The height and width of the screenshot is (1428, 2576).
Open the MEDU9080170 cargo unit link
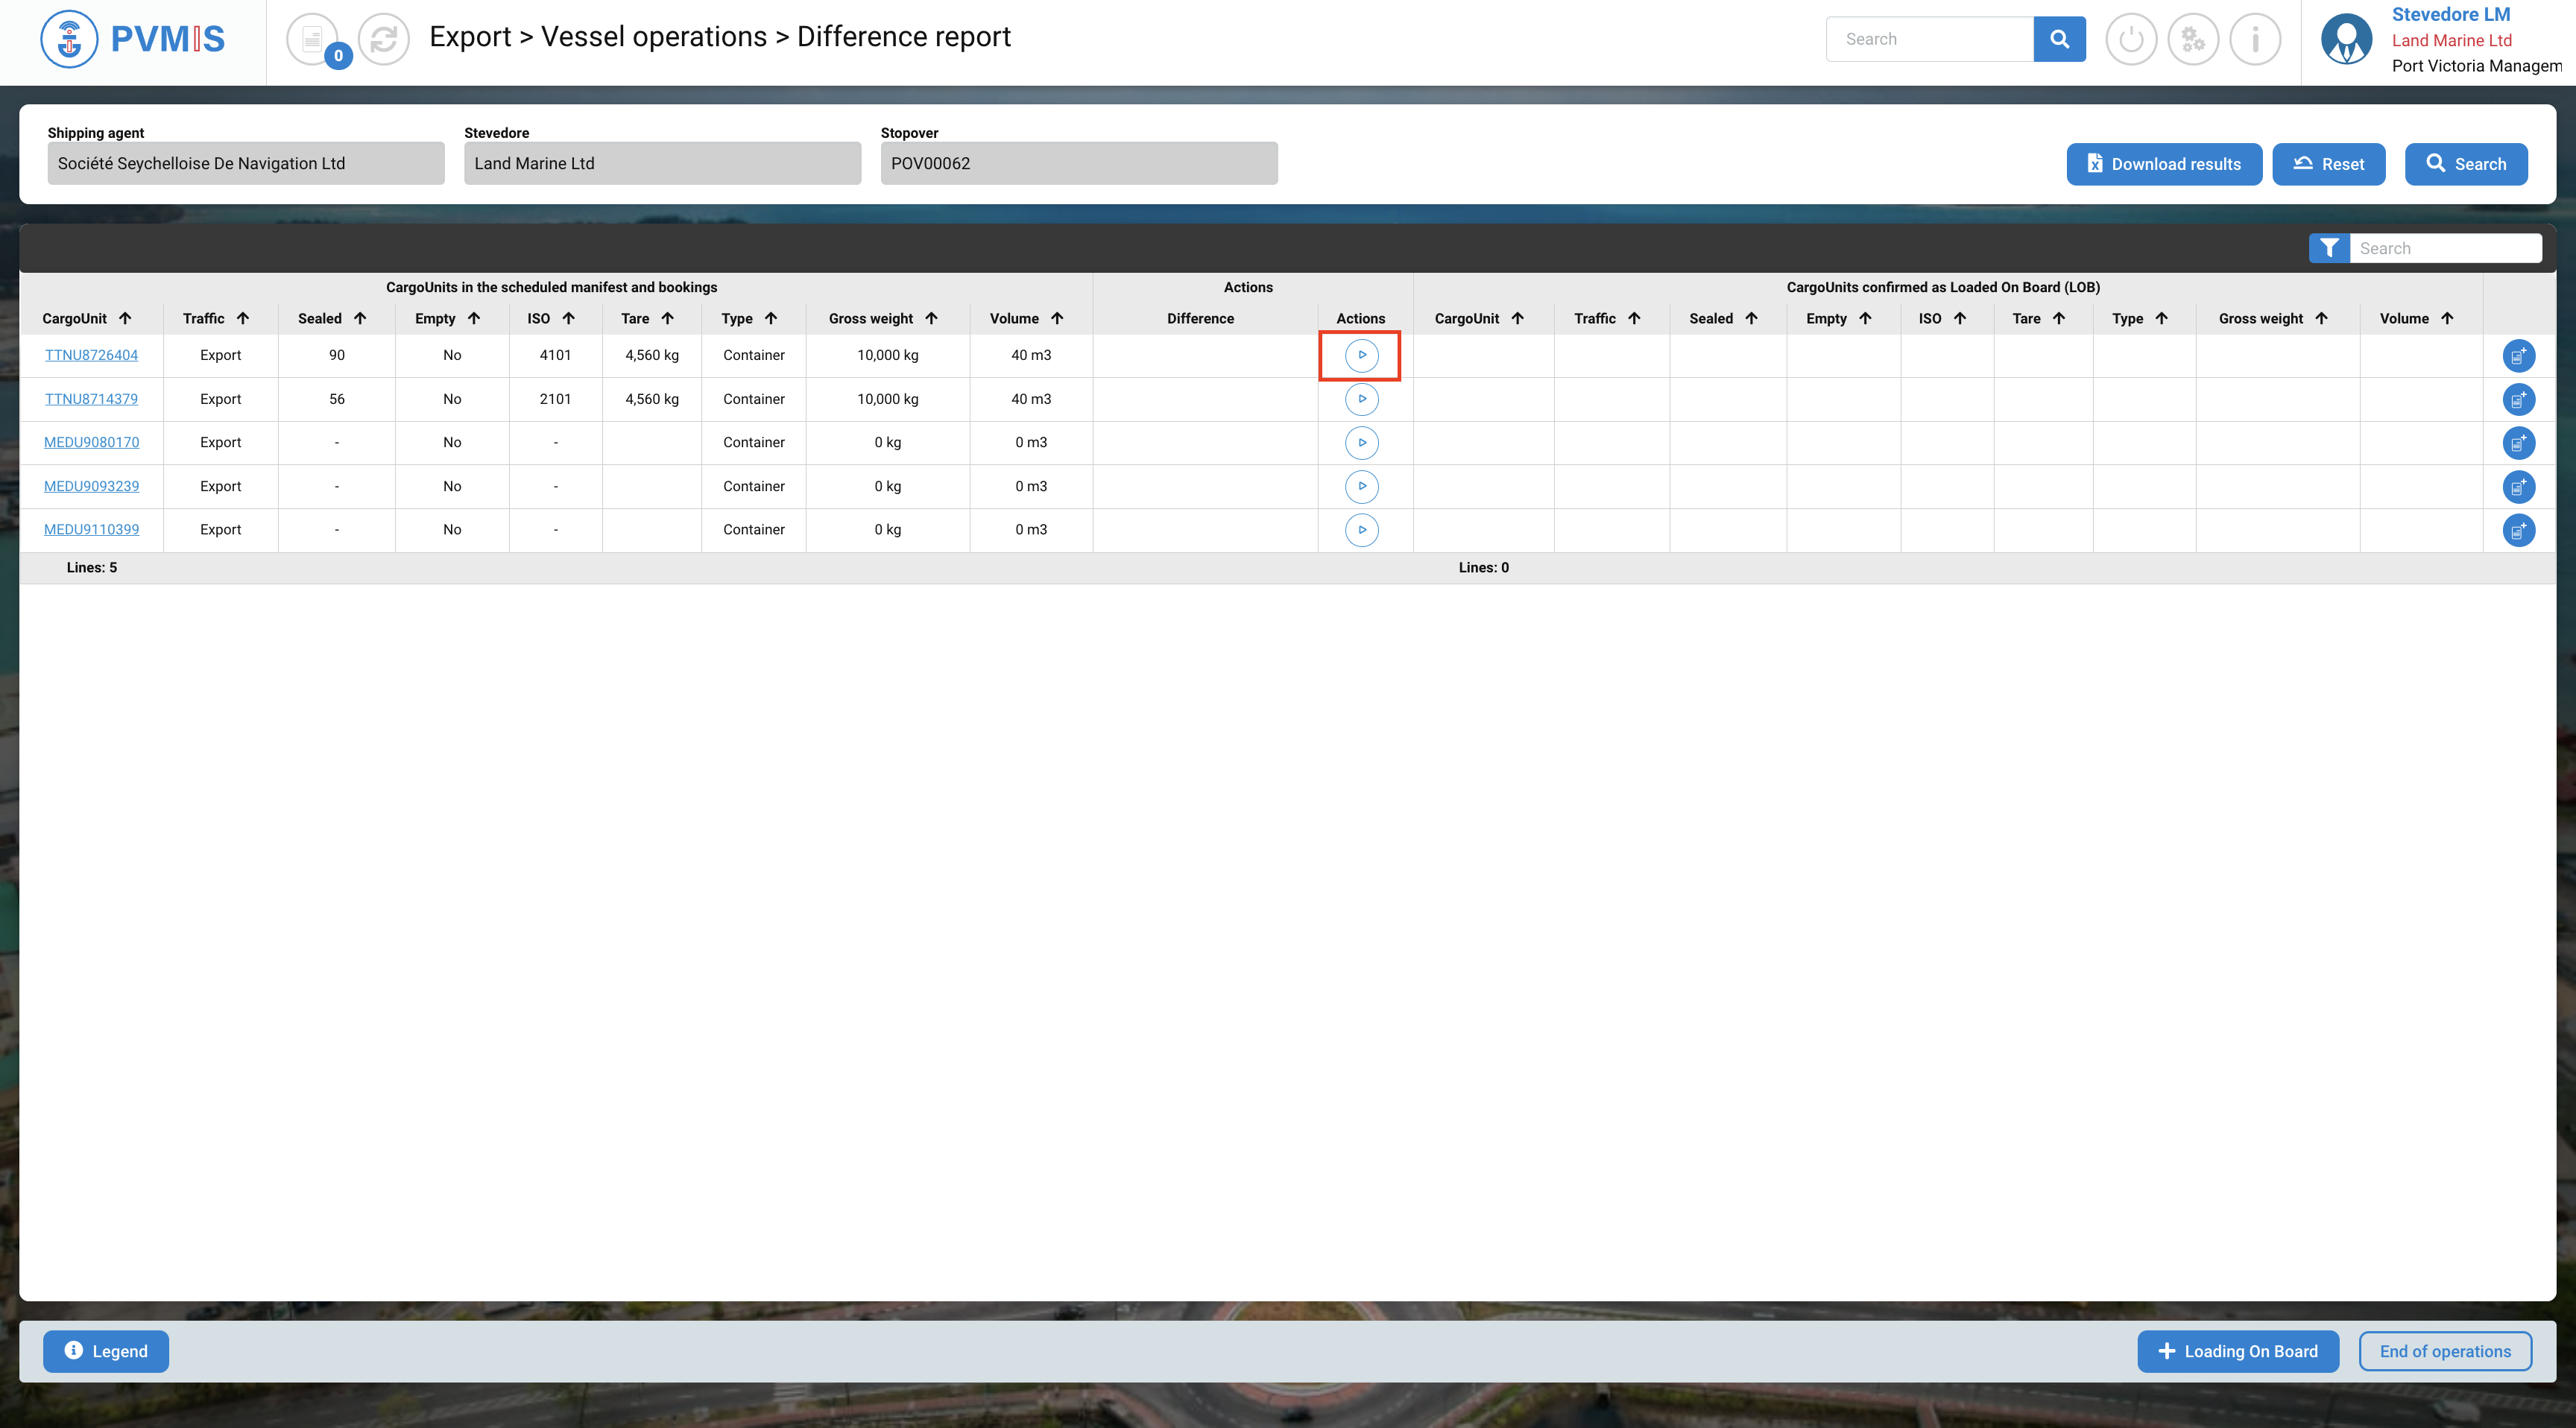(91, 442)
